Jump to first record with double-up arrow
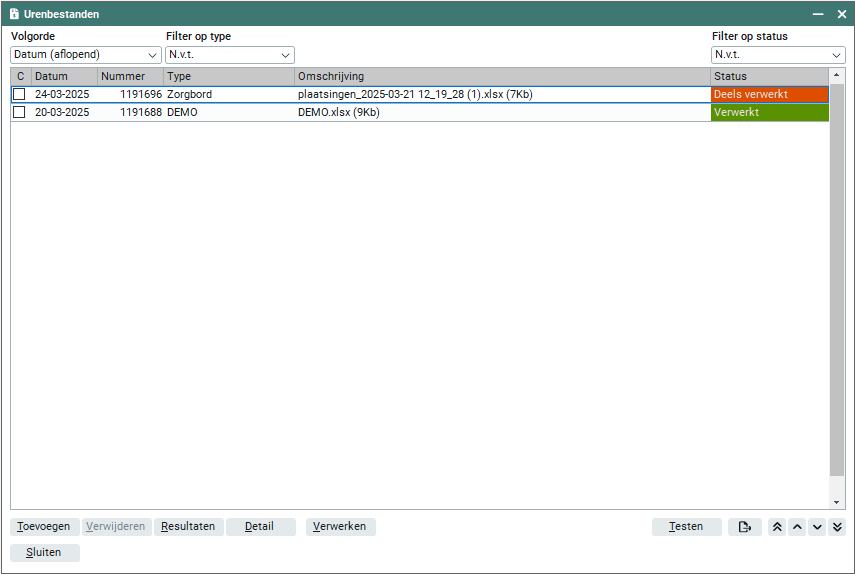 coord(777,527)
